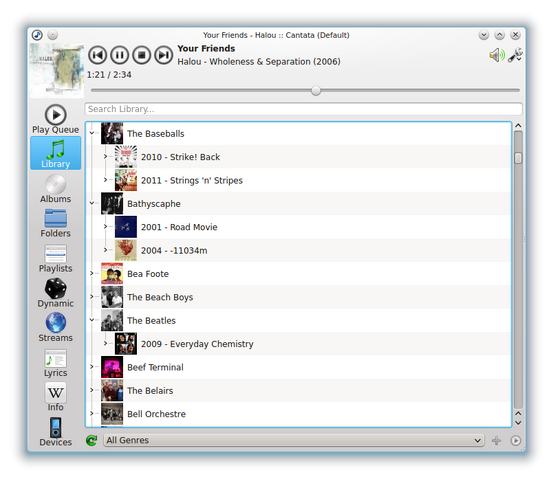Image resolution: width=553 pixels, height=479 pixels.
Task: Click in the Search Library field
Action: [303, 109]
